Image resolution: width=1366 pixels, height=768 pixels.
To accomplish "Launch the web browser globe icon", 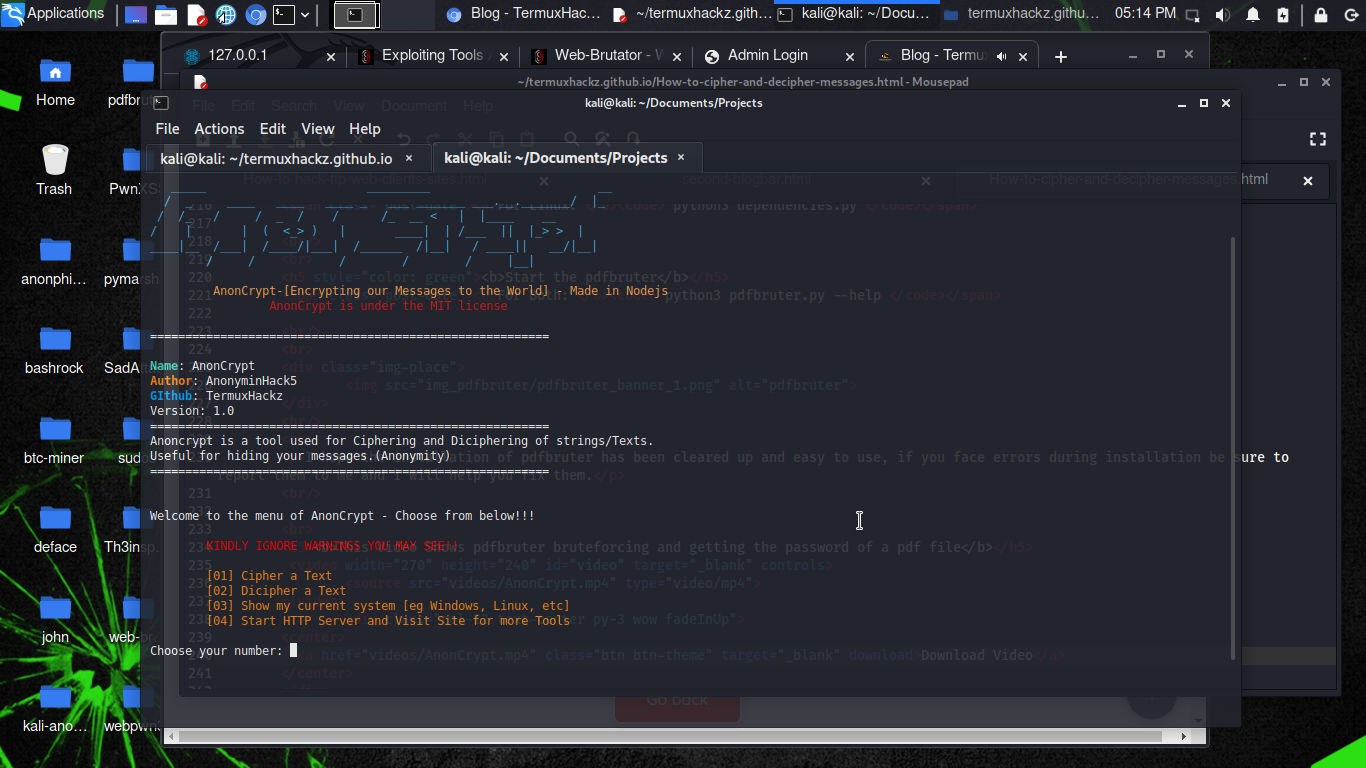I will [x=226, y=15].
